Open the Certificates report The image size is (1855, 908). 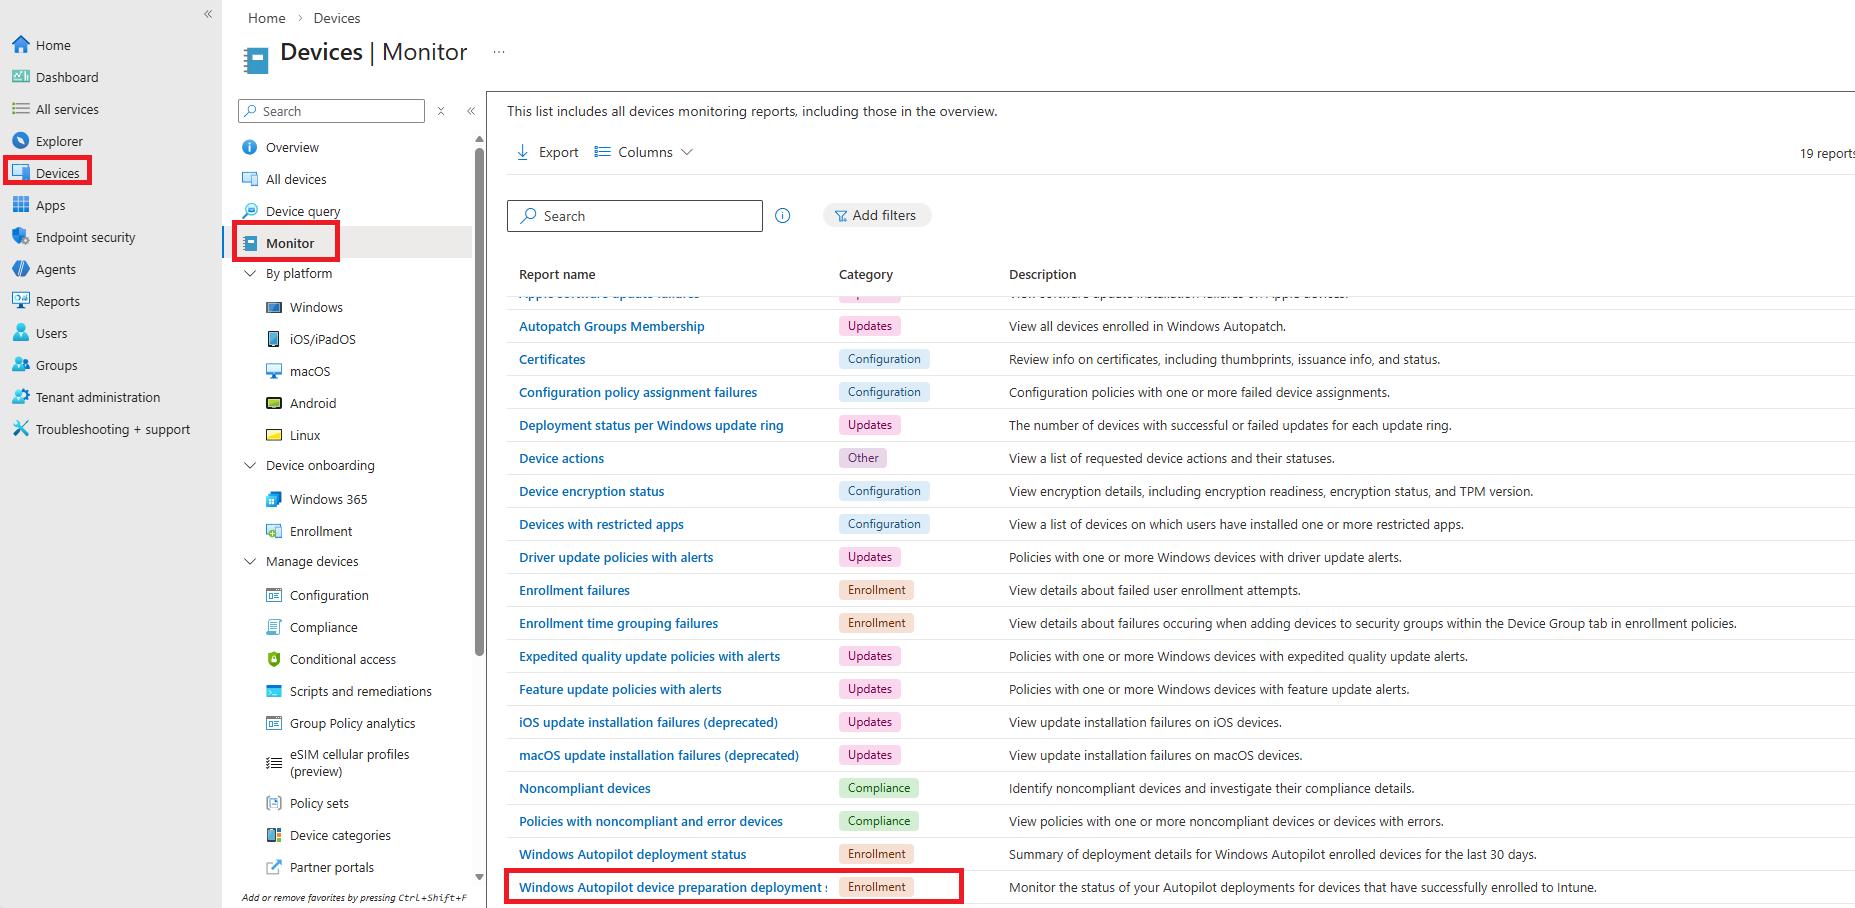[x=552, y=359]
